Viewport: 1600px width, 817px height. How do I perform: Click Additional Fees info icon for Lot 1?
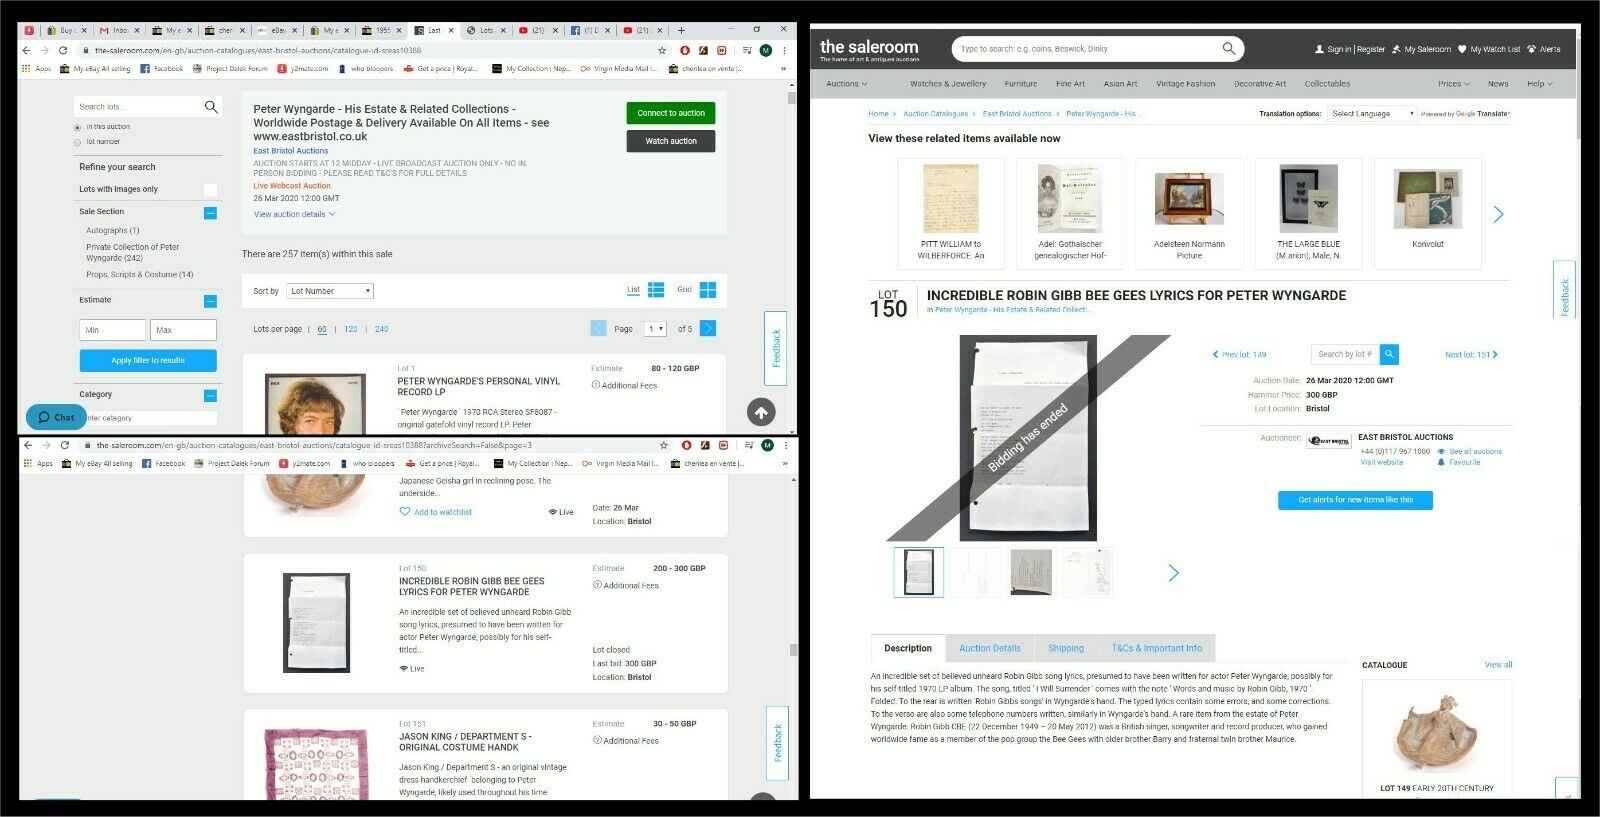tap(596, 385)
